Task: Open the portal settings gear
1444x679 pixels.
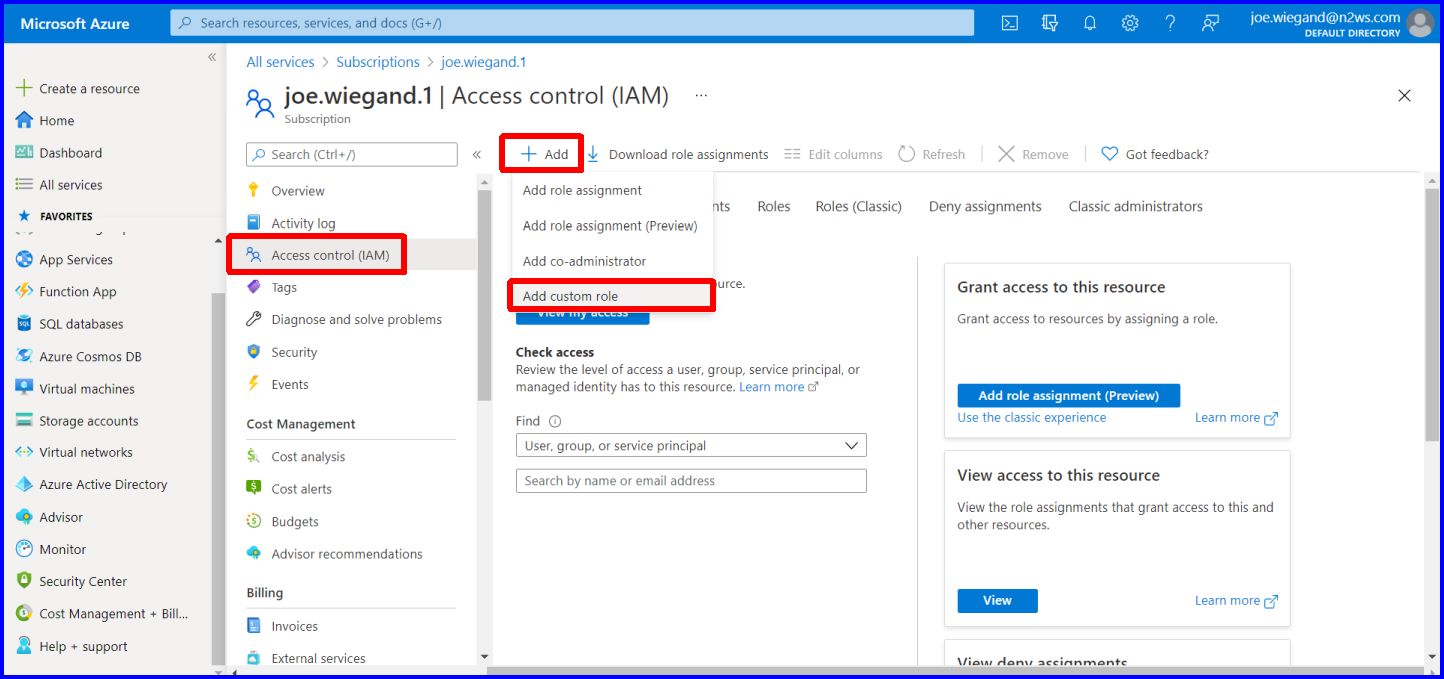Action: coord(1130,23)
